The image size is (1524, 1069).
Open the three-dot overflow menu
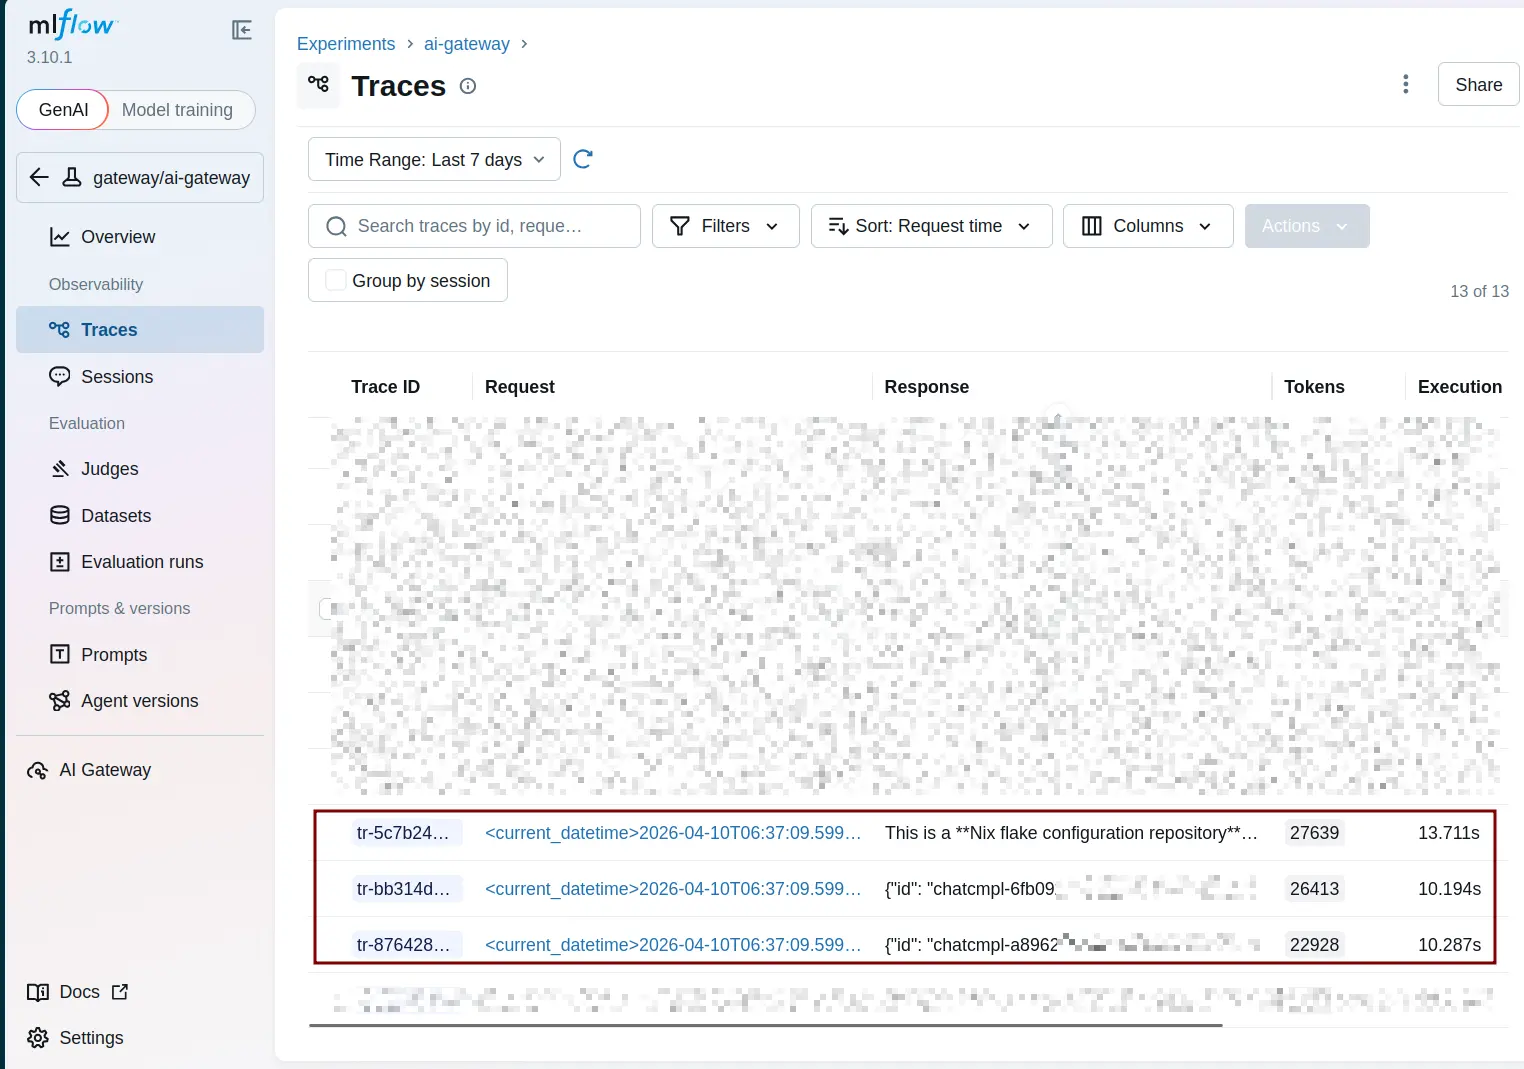pos(1405,84)
